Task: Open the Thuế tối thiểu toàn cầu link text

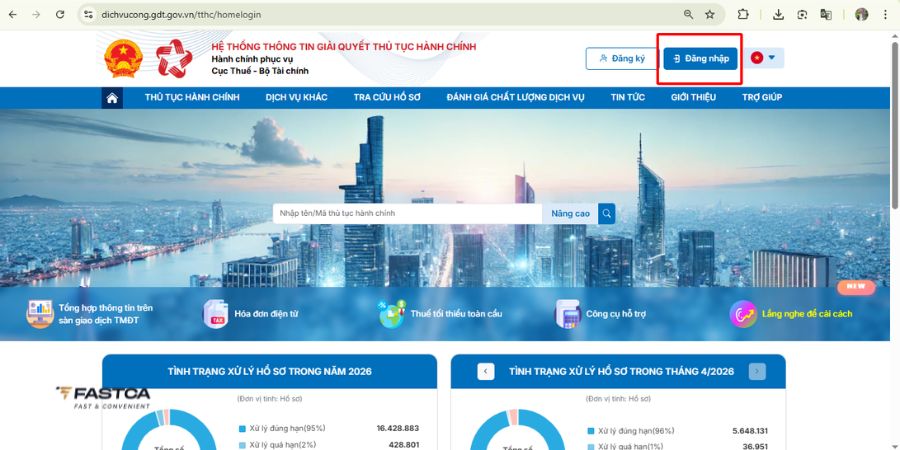Action: pos(456,314)
